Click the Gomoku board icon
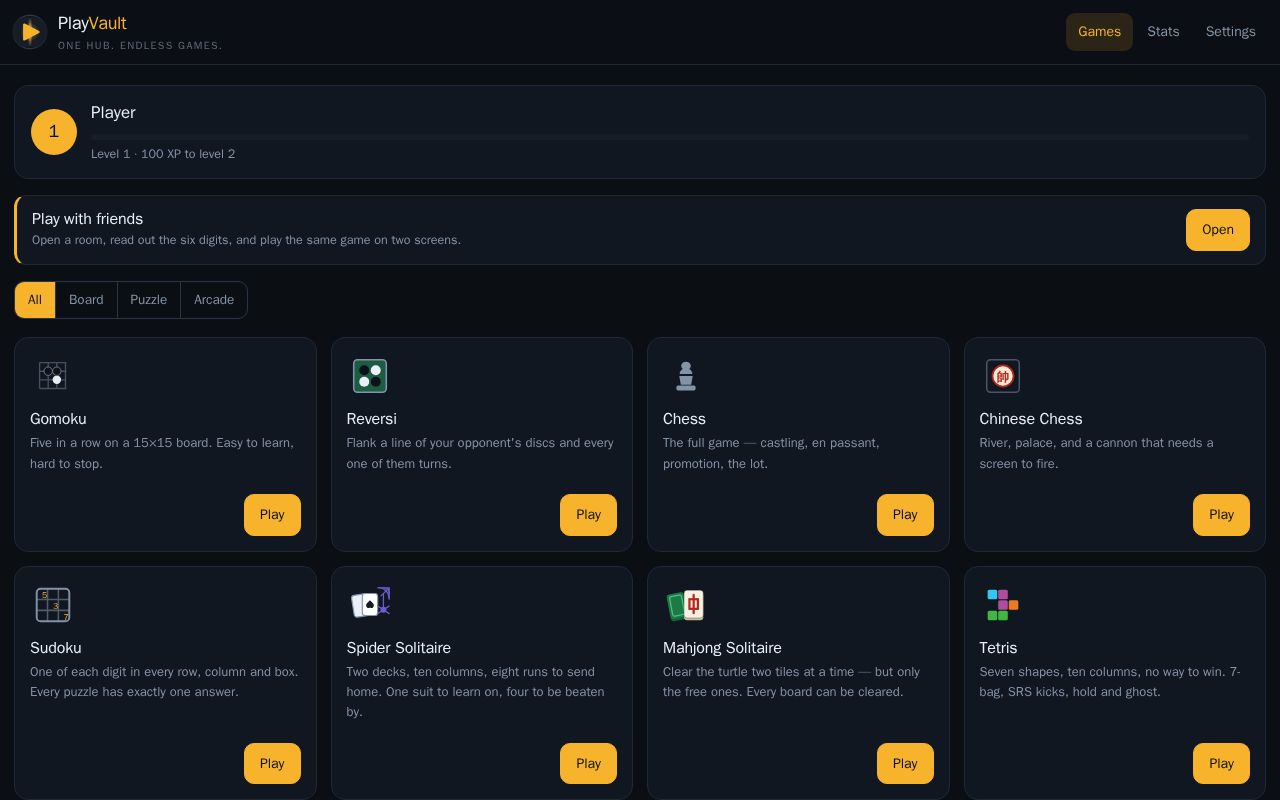The height and width of the screenshot is (800, 1280). pos(53,376)
